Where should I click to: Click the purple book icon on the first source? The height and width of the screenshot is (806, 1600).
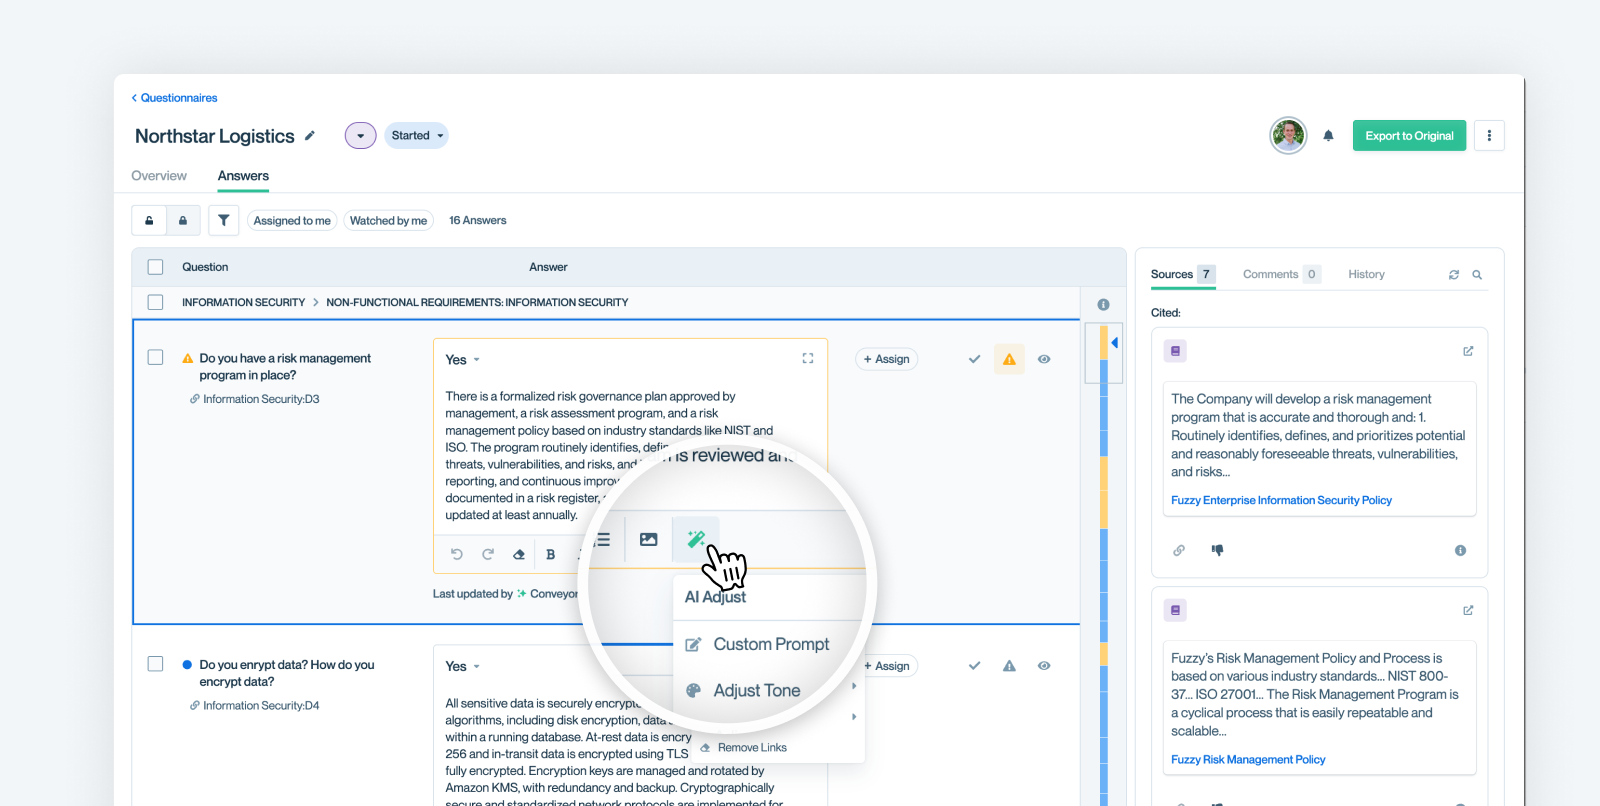pos(1175,351)
